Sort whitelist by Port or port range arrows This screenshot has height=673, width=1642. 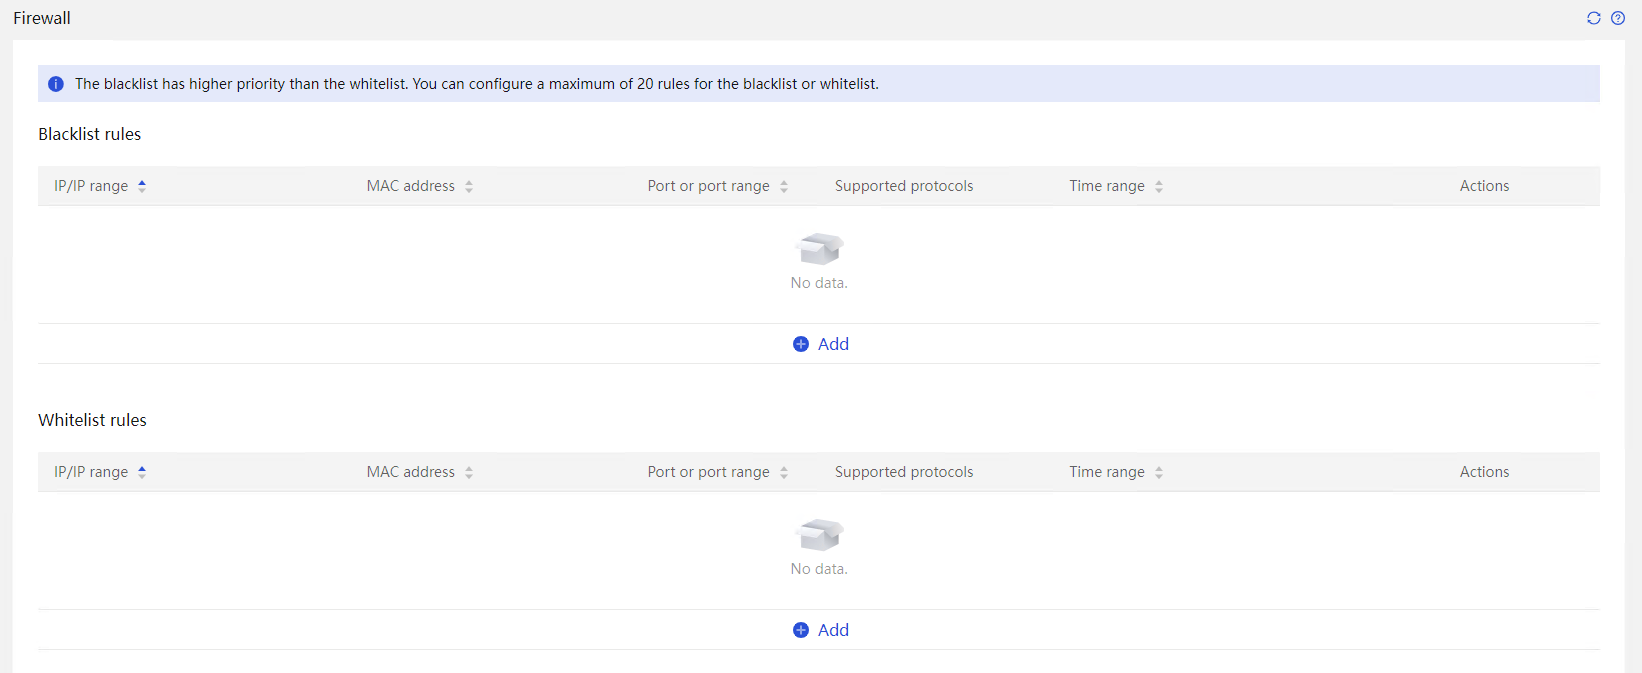coord(784,472)
